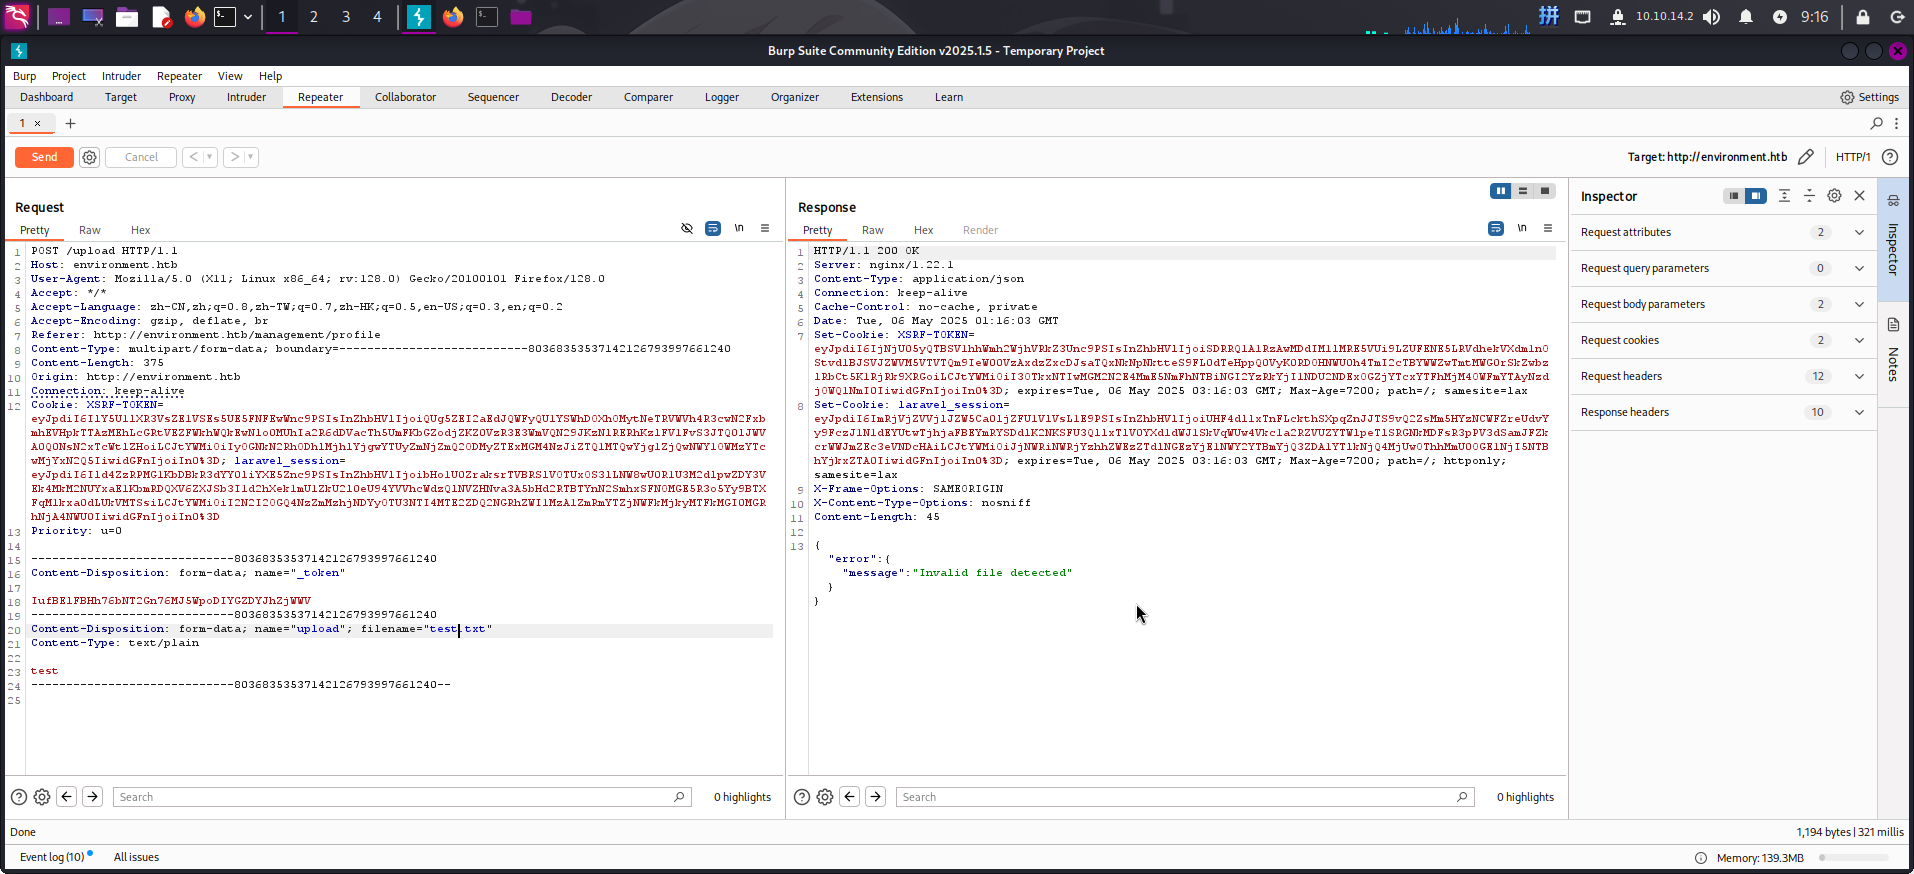1914x874 pixels.
Task: Open Request search settings gear icon
Action: pos(42,797)
